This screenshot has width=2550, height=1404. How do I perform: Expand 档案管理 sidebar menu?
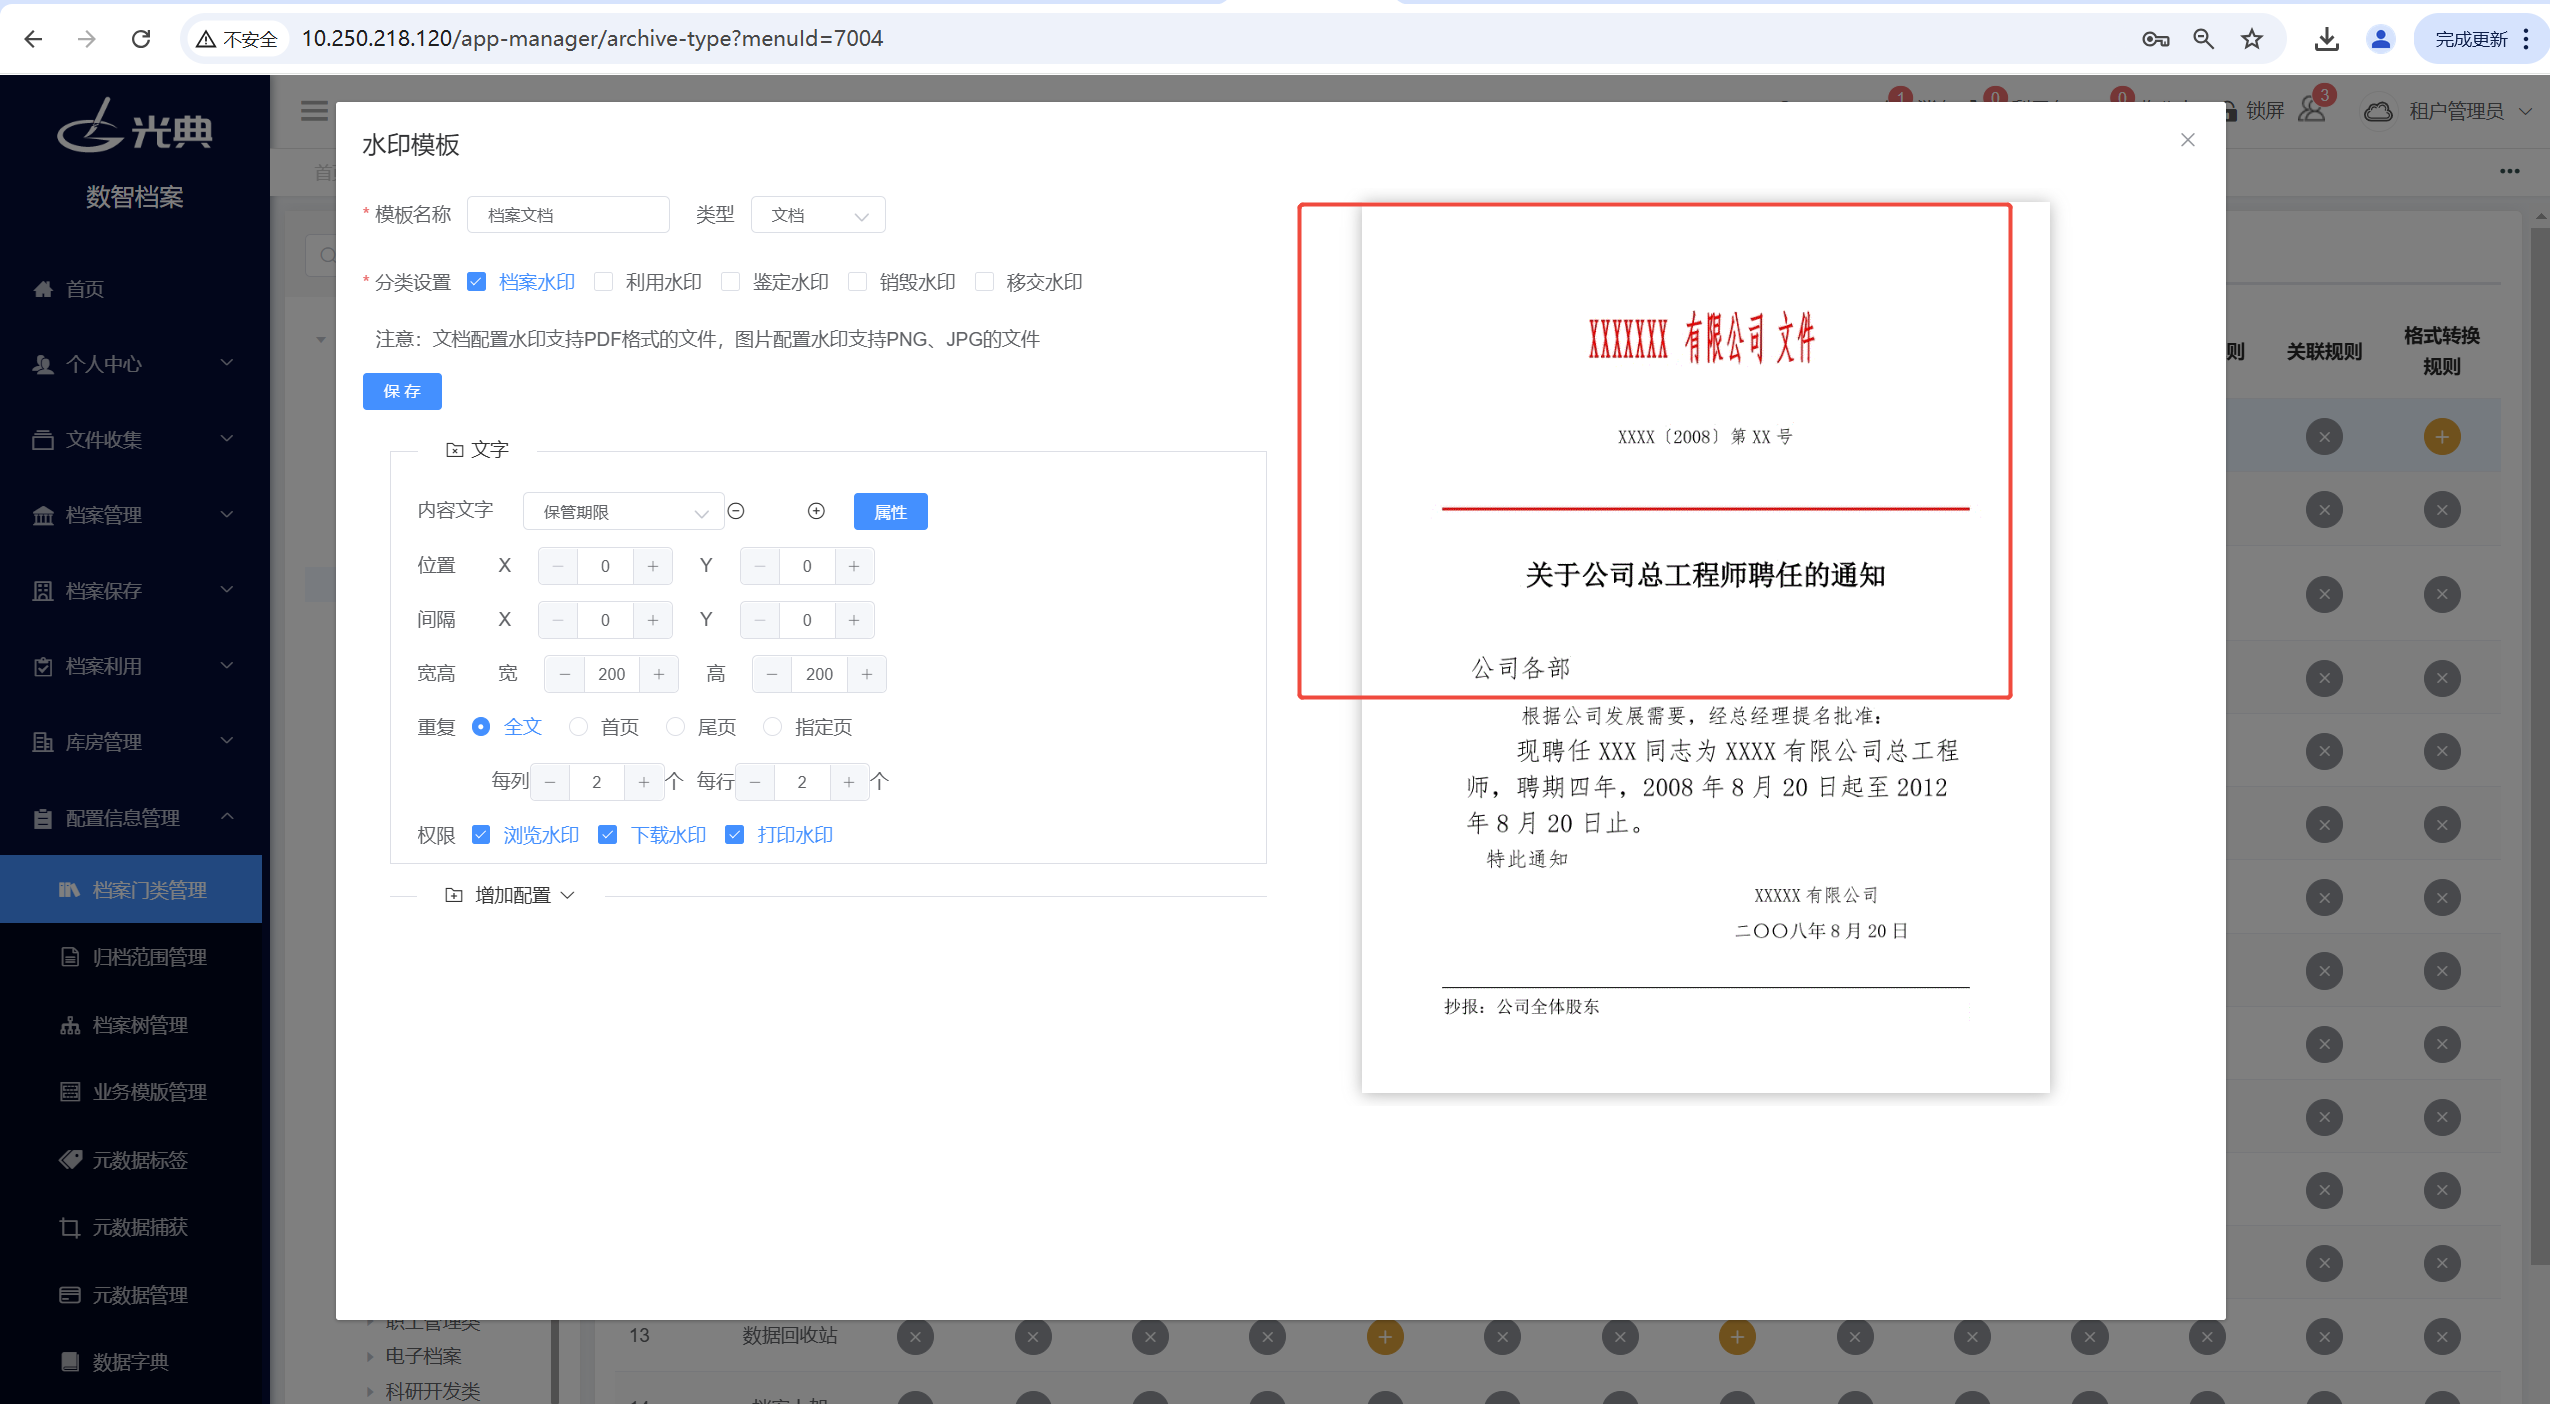pyautogui.click(x=134, y=515)
